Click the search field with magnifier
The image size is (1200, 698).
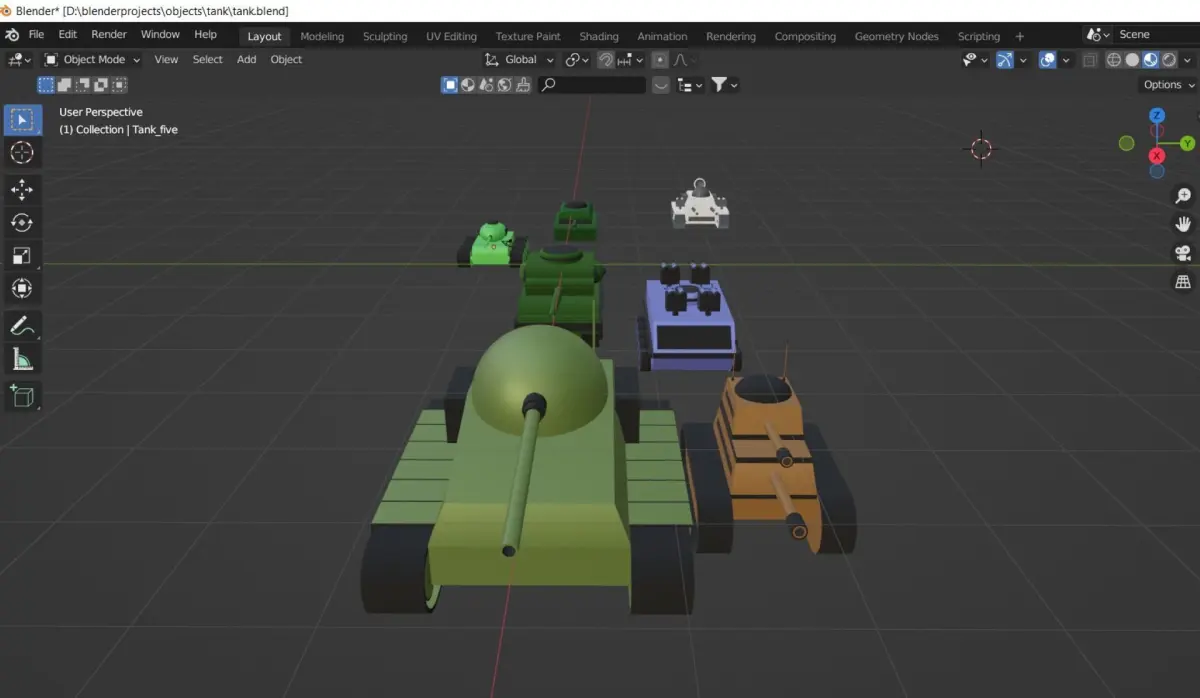592,85
